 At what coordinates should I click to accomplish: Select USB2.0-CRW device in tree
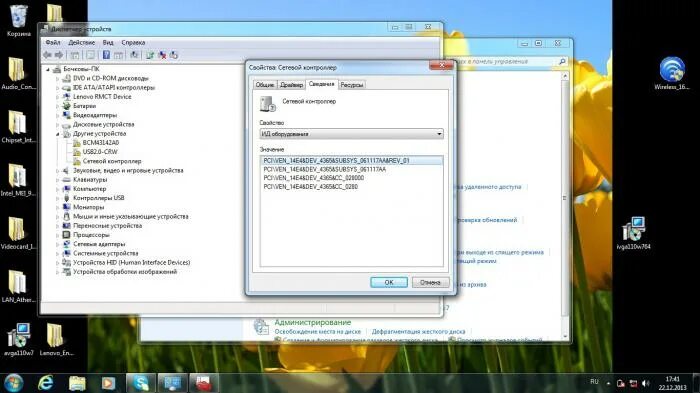100,152
